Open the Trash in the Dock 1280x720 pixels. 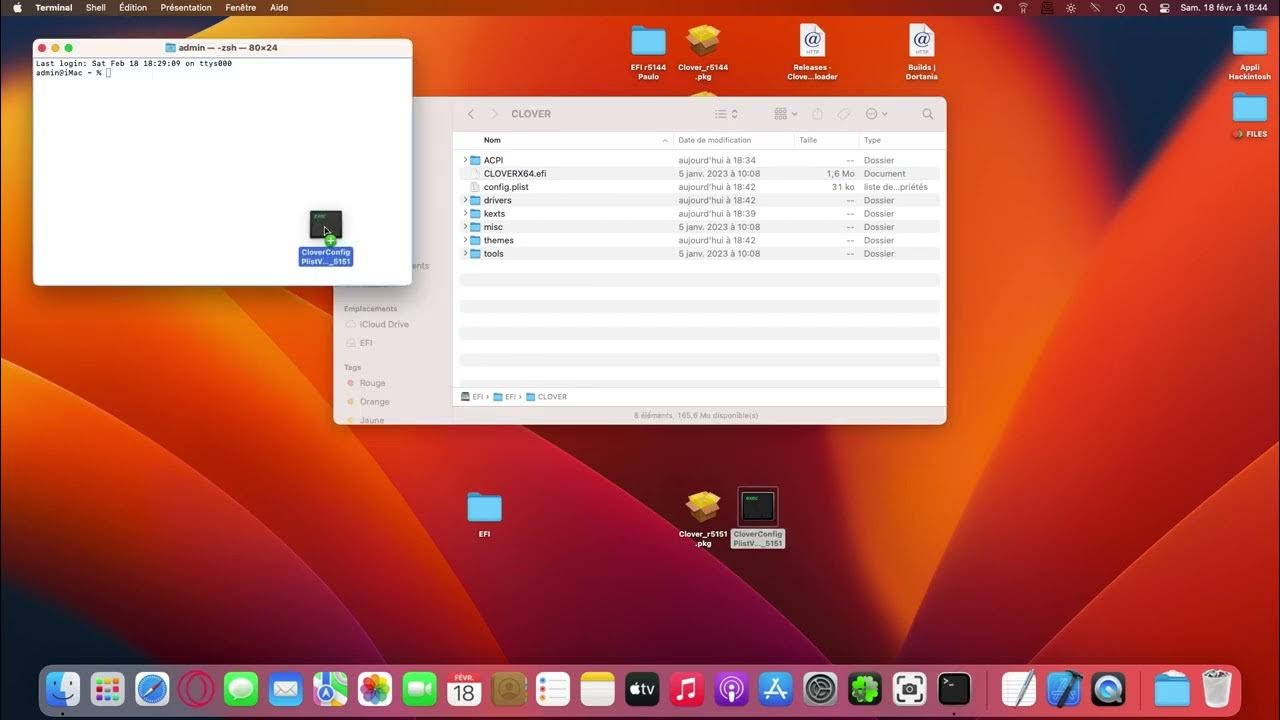click(1217, 688)
